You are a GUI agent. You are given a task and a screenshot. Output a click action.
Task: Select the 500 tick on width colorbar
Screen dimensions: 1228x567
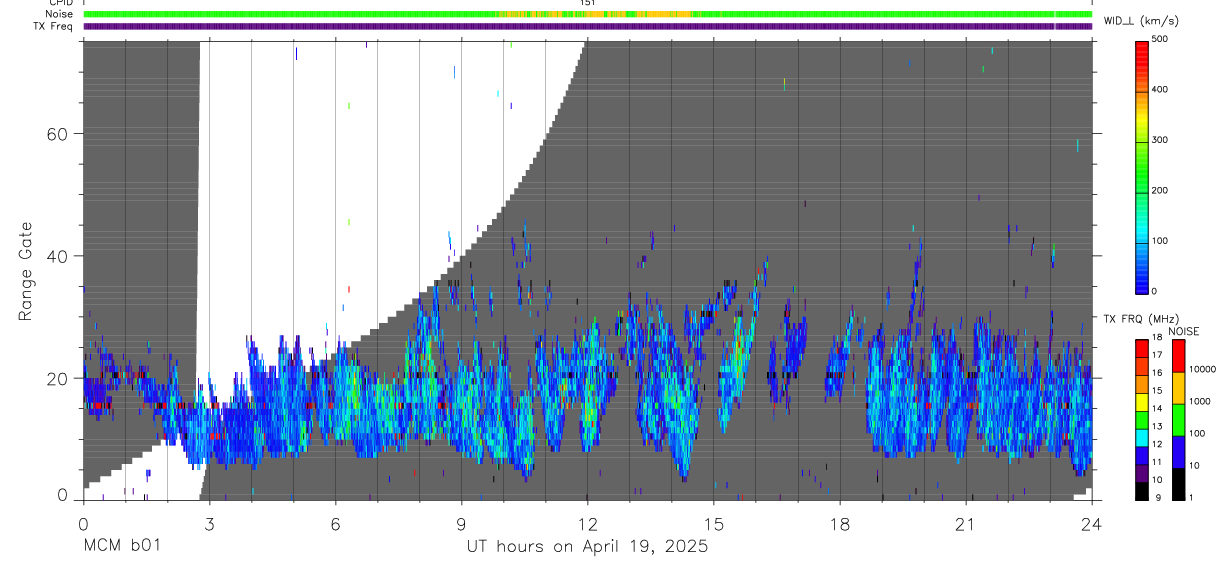point(1161,39)
